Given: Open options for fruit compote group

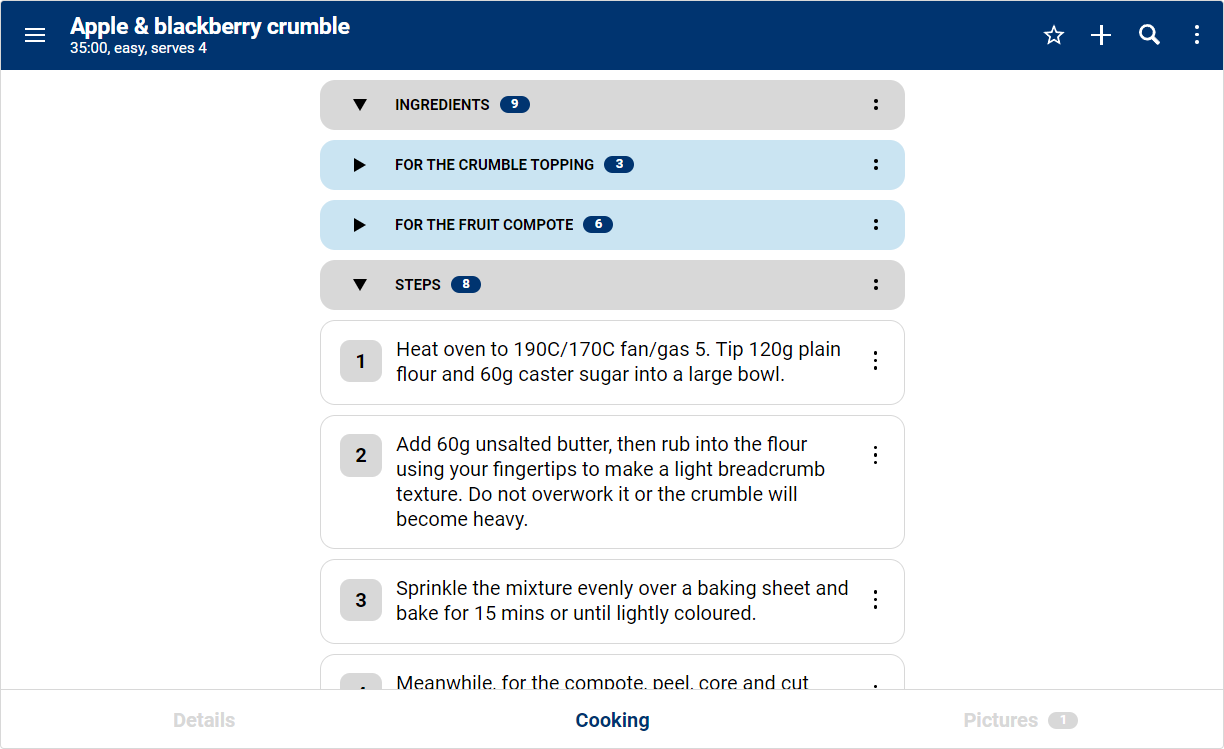Looking at the screenshot, I should [876, 225].
